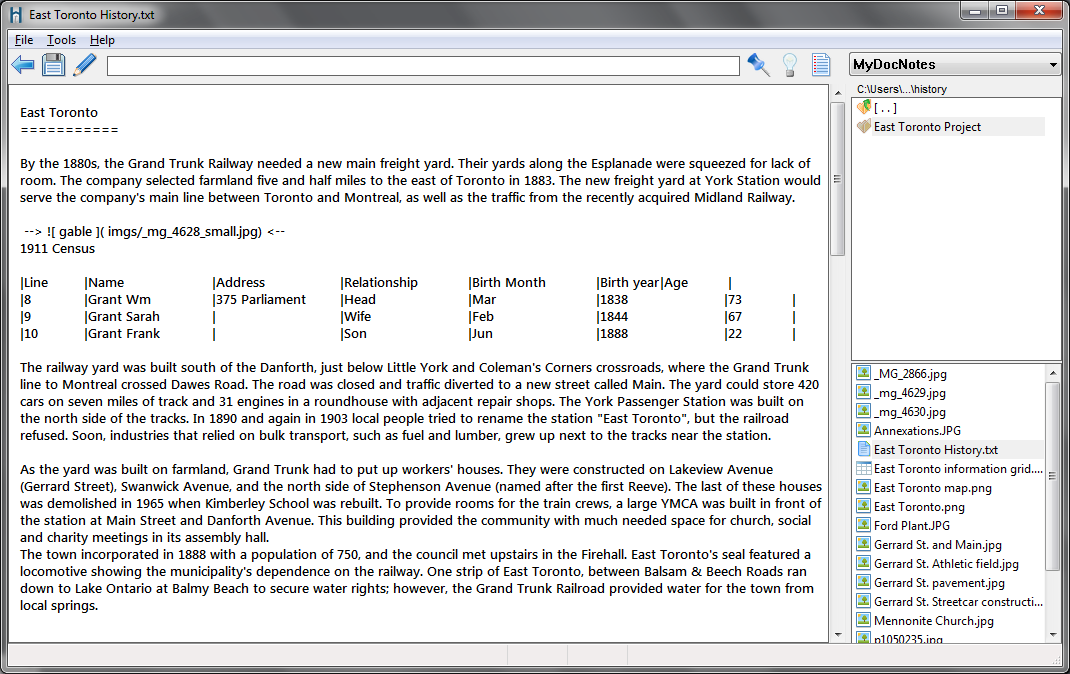The width and height of the screenshot is (1070, 674).
Task: Click the Gerrard St. Athletic field.jpg icon
Action: [863, 563]
